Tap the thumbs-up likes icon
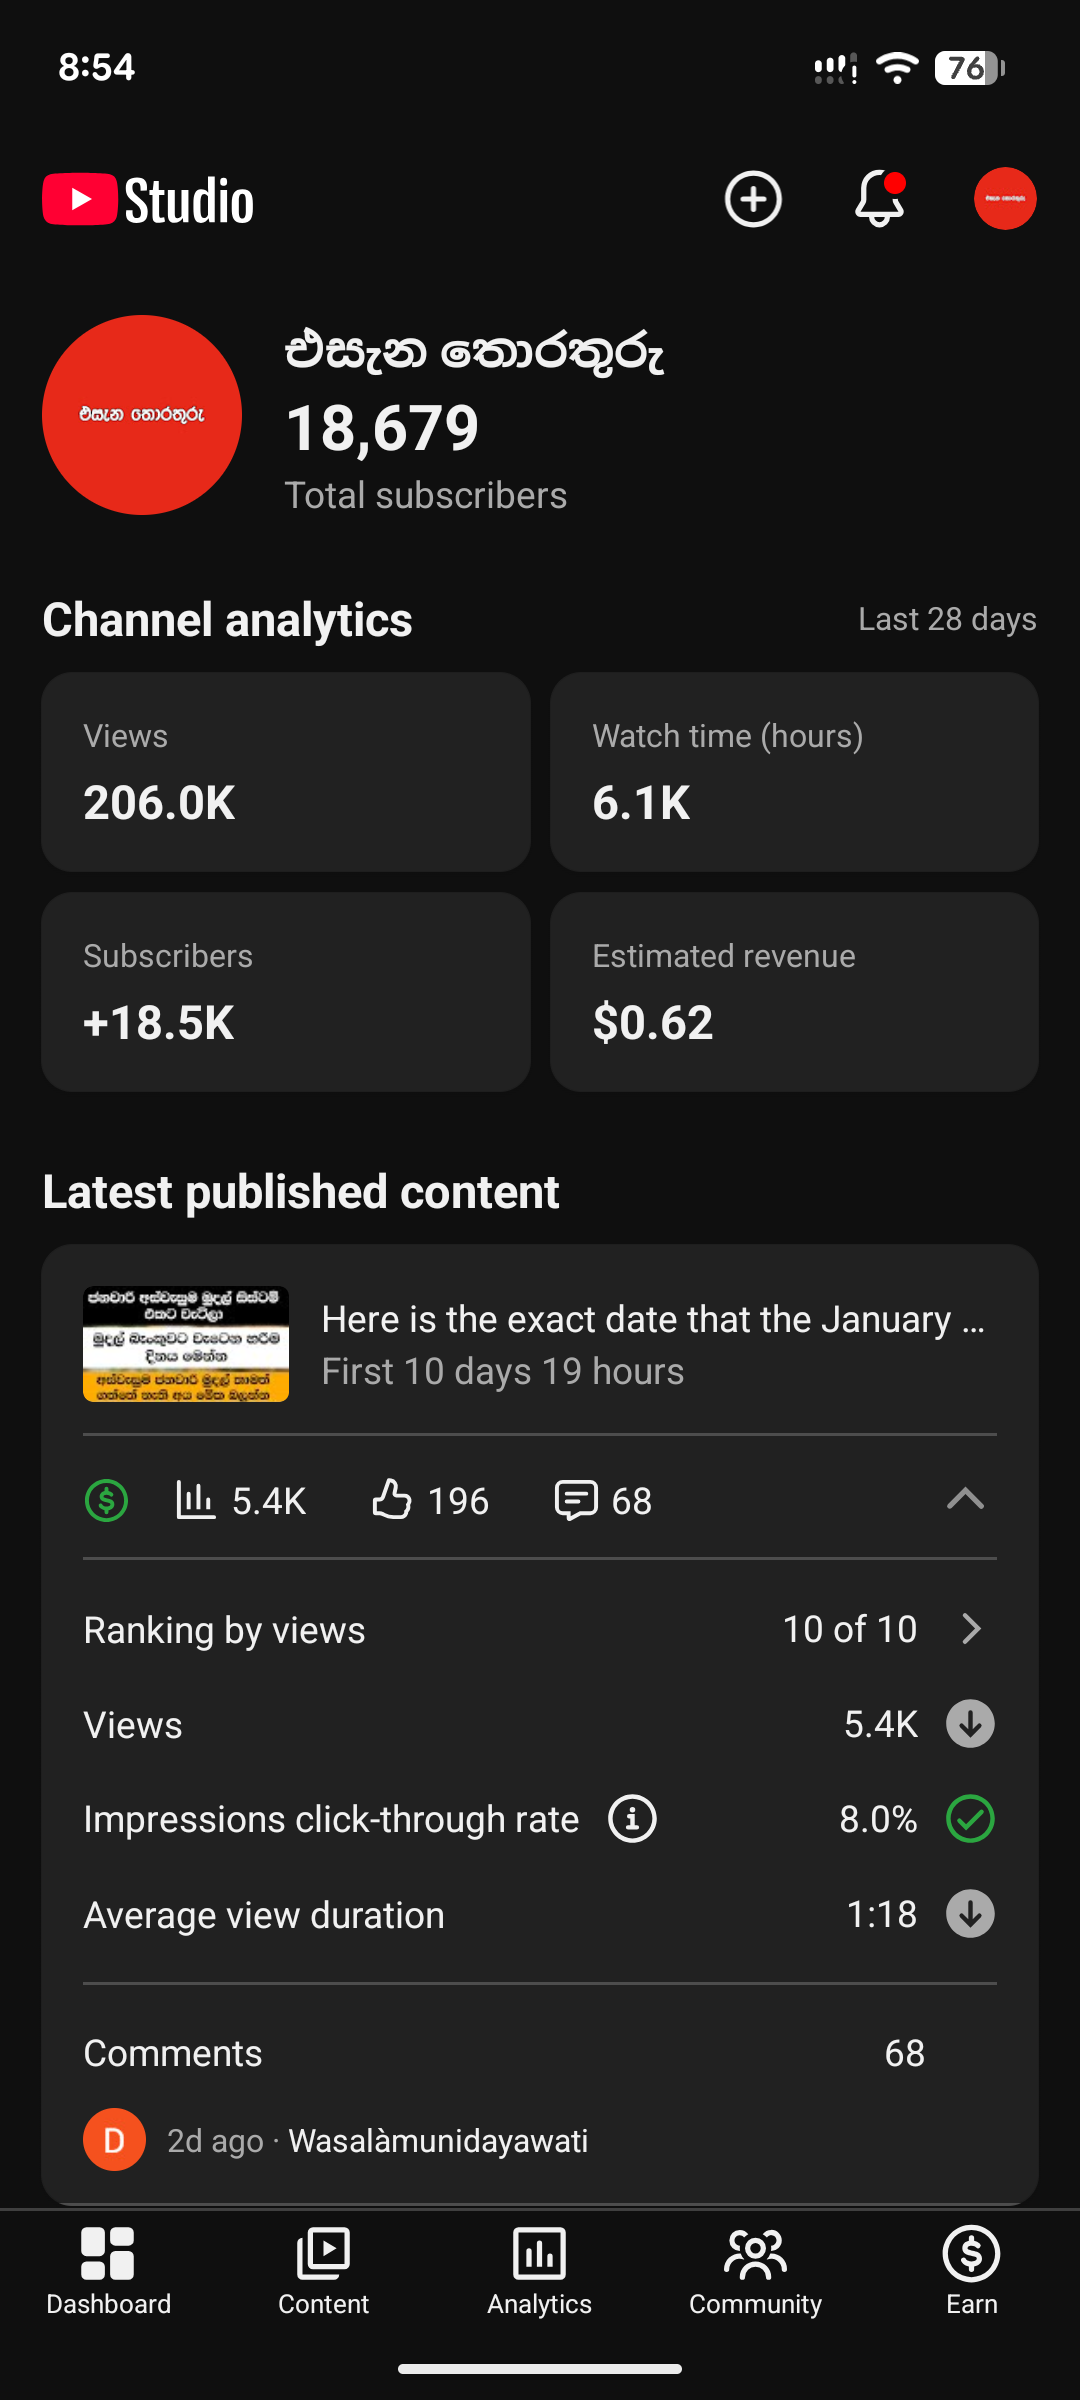 click(x=392, y=1500)
